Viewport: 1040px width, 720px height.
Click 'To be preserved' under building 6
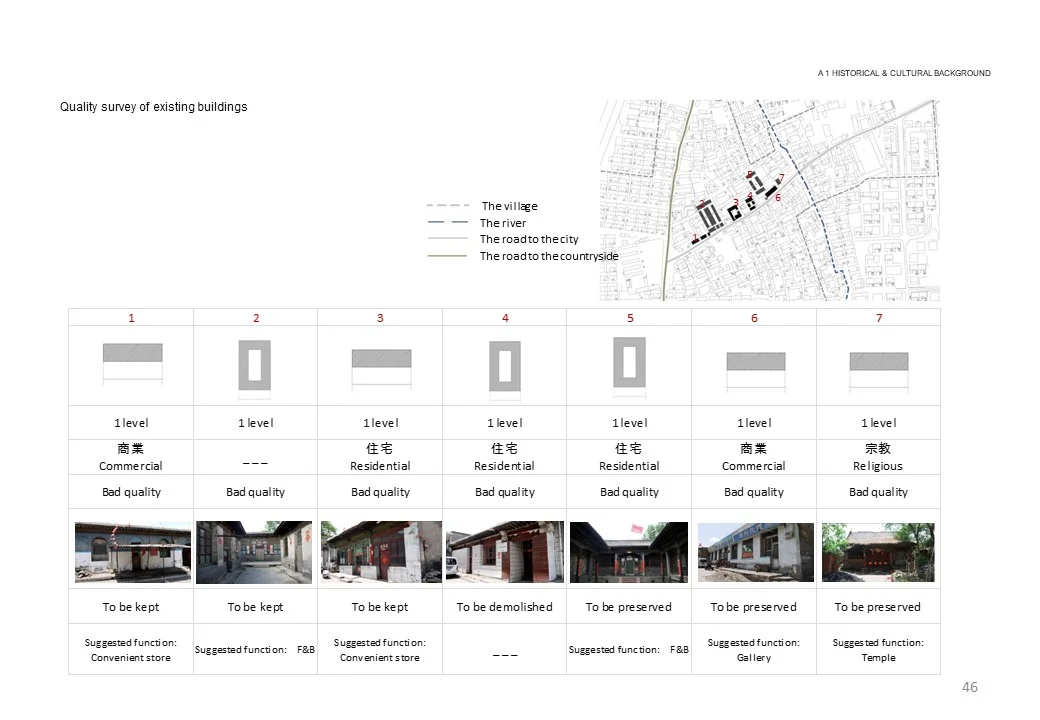tap(753, 607)
